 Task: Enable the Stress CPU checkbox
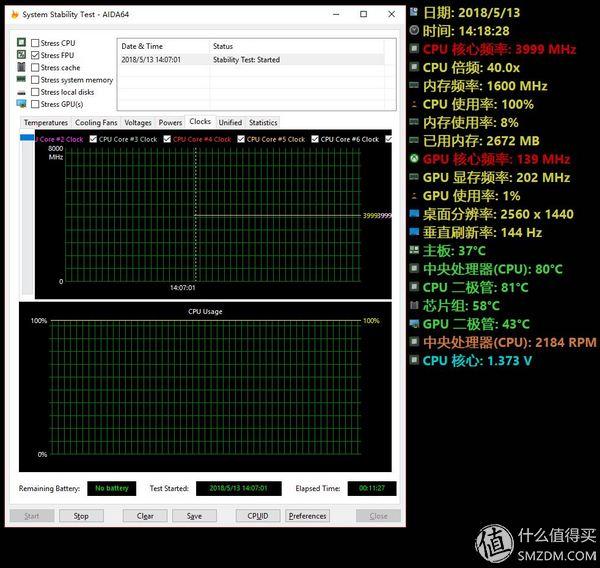(35, 43)
